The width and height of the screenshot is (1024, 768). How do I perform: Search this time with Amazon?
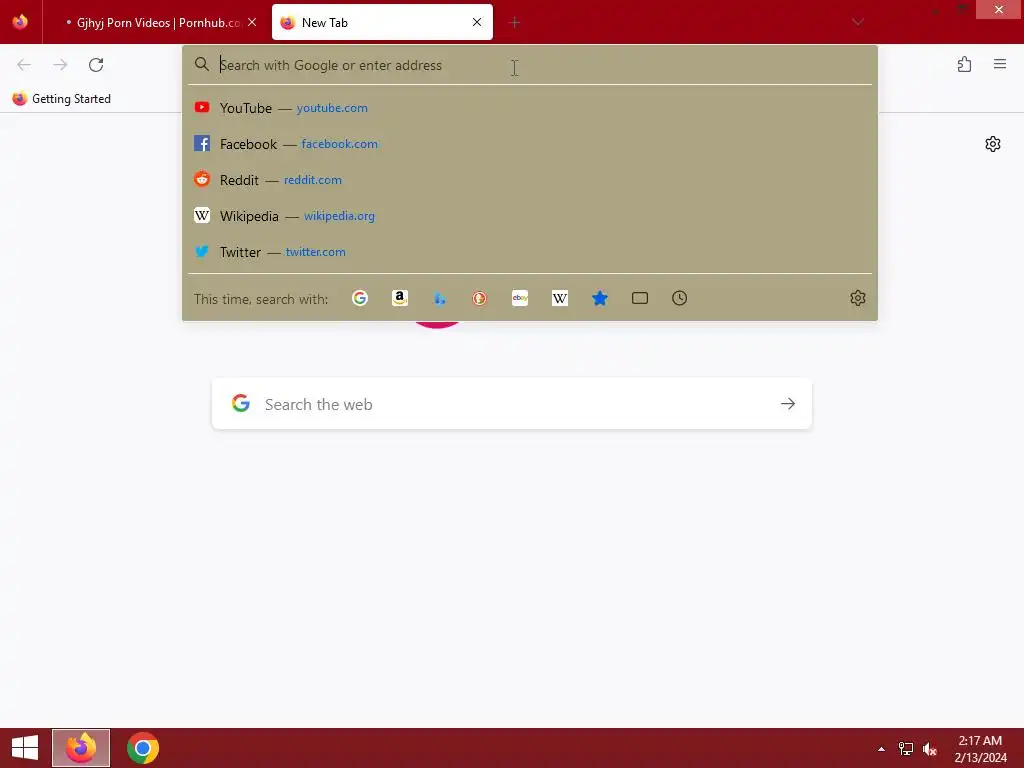[x=400, y=298]
